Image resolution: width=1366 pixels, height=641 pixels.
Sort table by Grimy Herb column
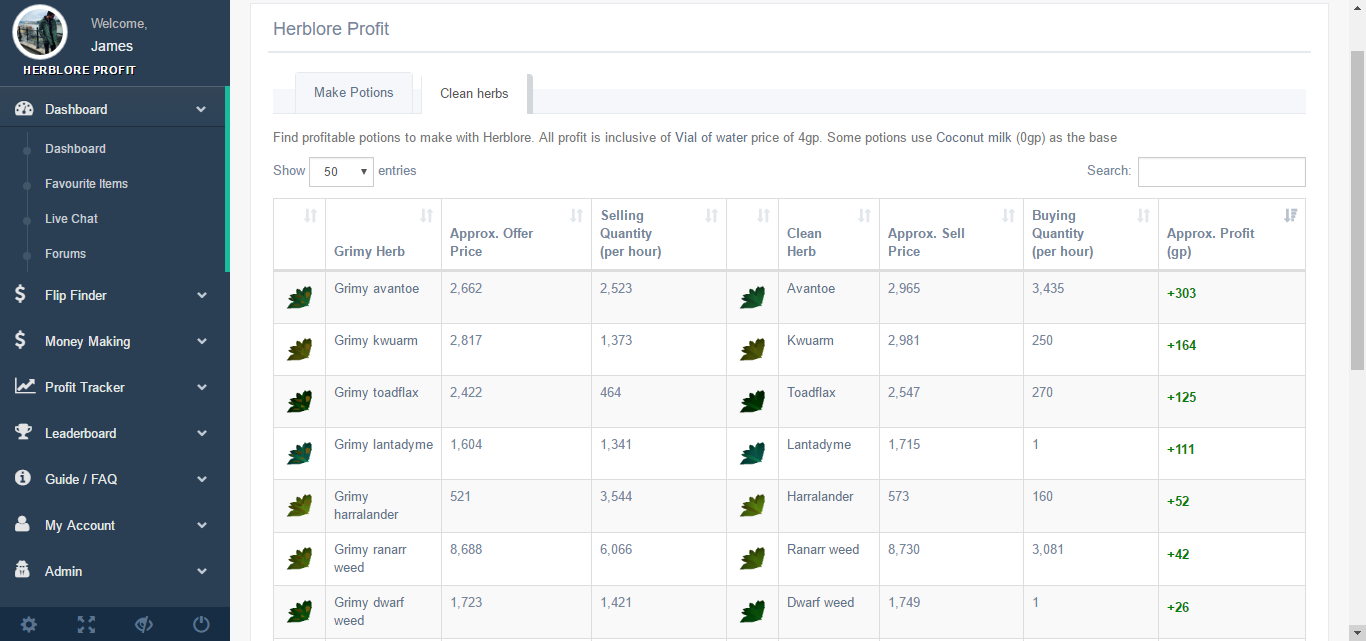point(384,234)
